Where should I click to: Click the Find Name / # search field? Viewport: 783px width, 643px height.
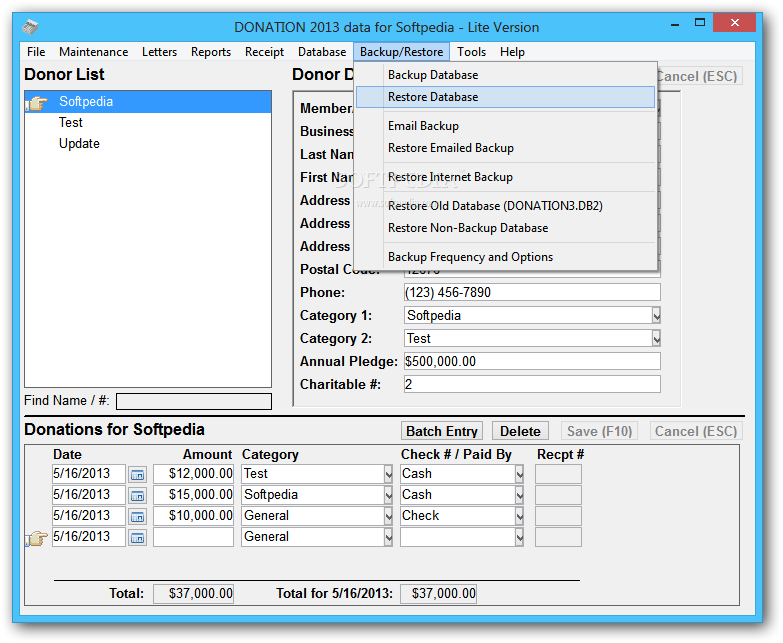194,402
